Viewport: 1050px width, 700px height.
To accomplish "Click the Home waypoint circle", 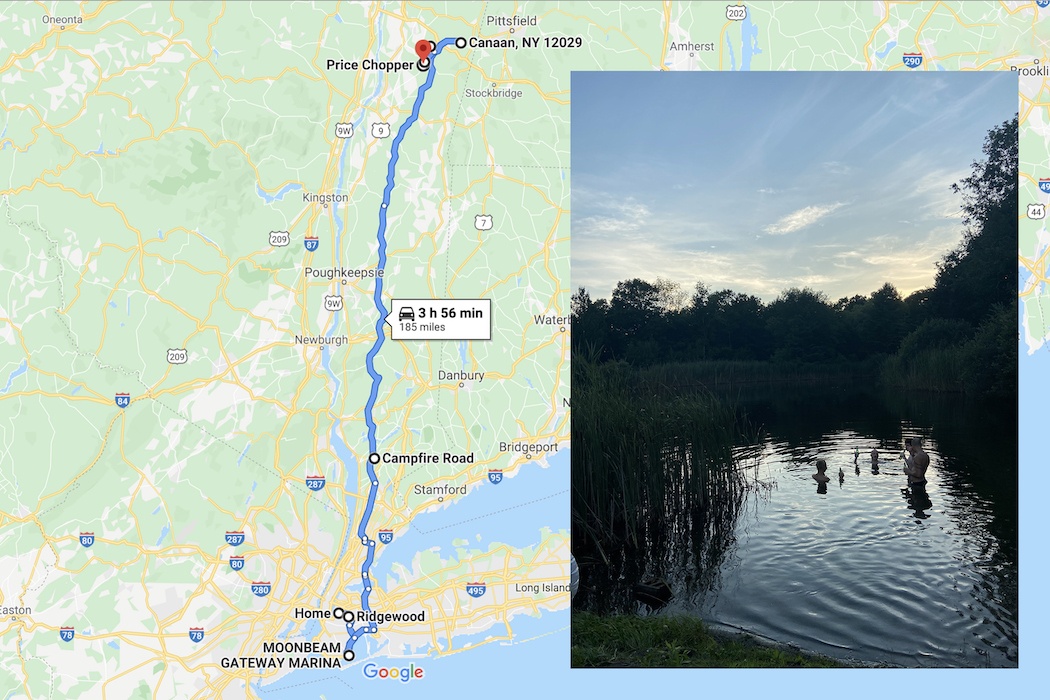I will pyautogui.click(x=339, y=613).
